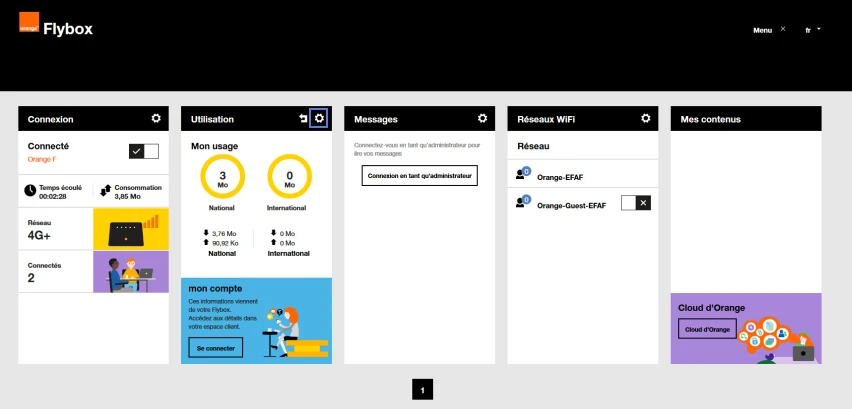Click the mon compte heading
Image resolution: width=852 pixels, height=409 pixels.
pos(215,288)
